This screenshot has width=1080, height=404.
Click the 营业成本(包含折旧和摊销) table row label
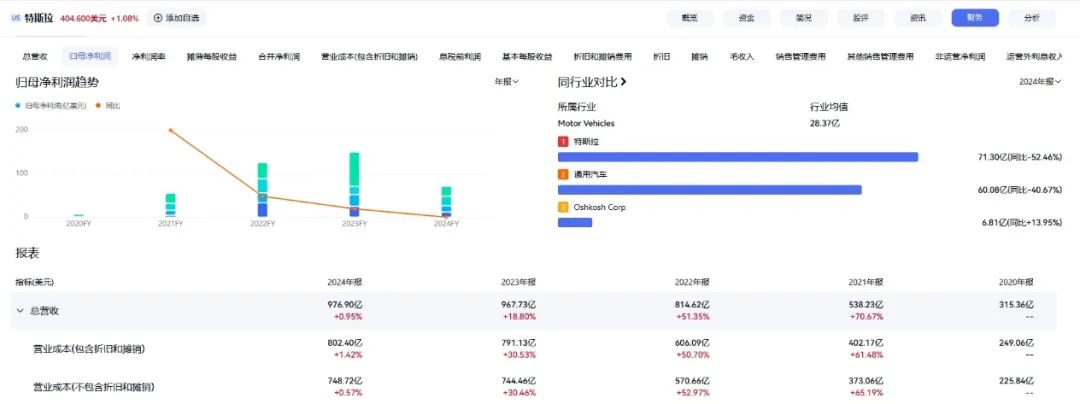point(89,349)
